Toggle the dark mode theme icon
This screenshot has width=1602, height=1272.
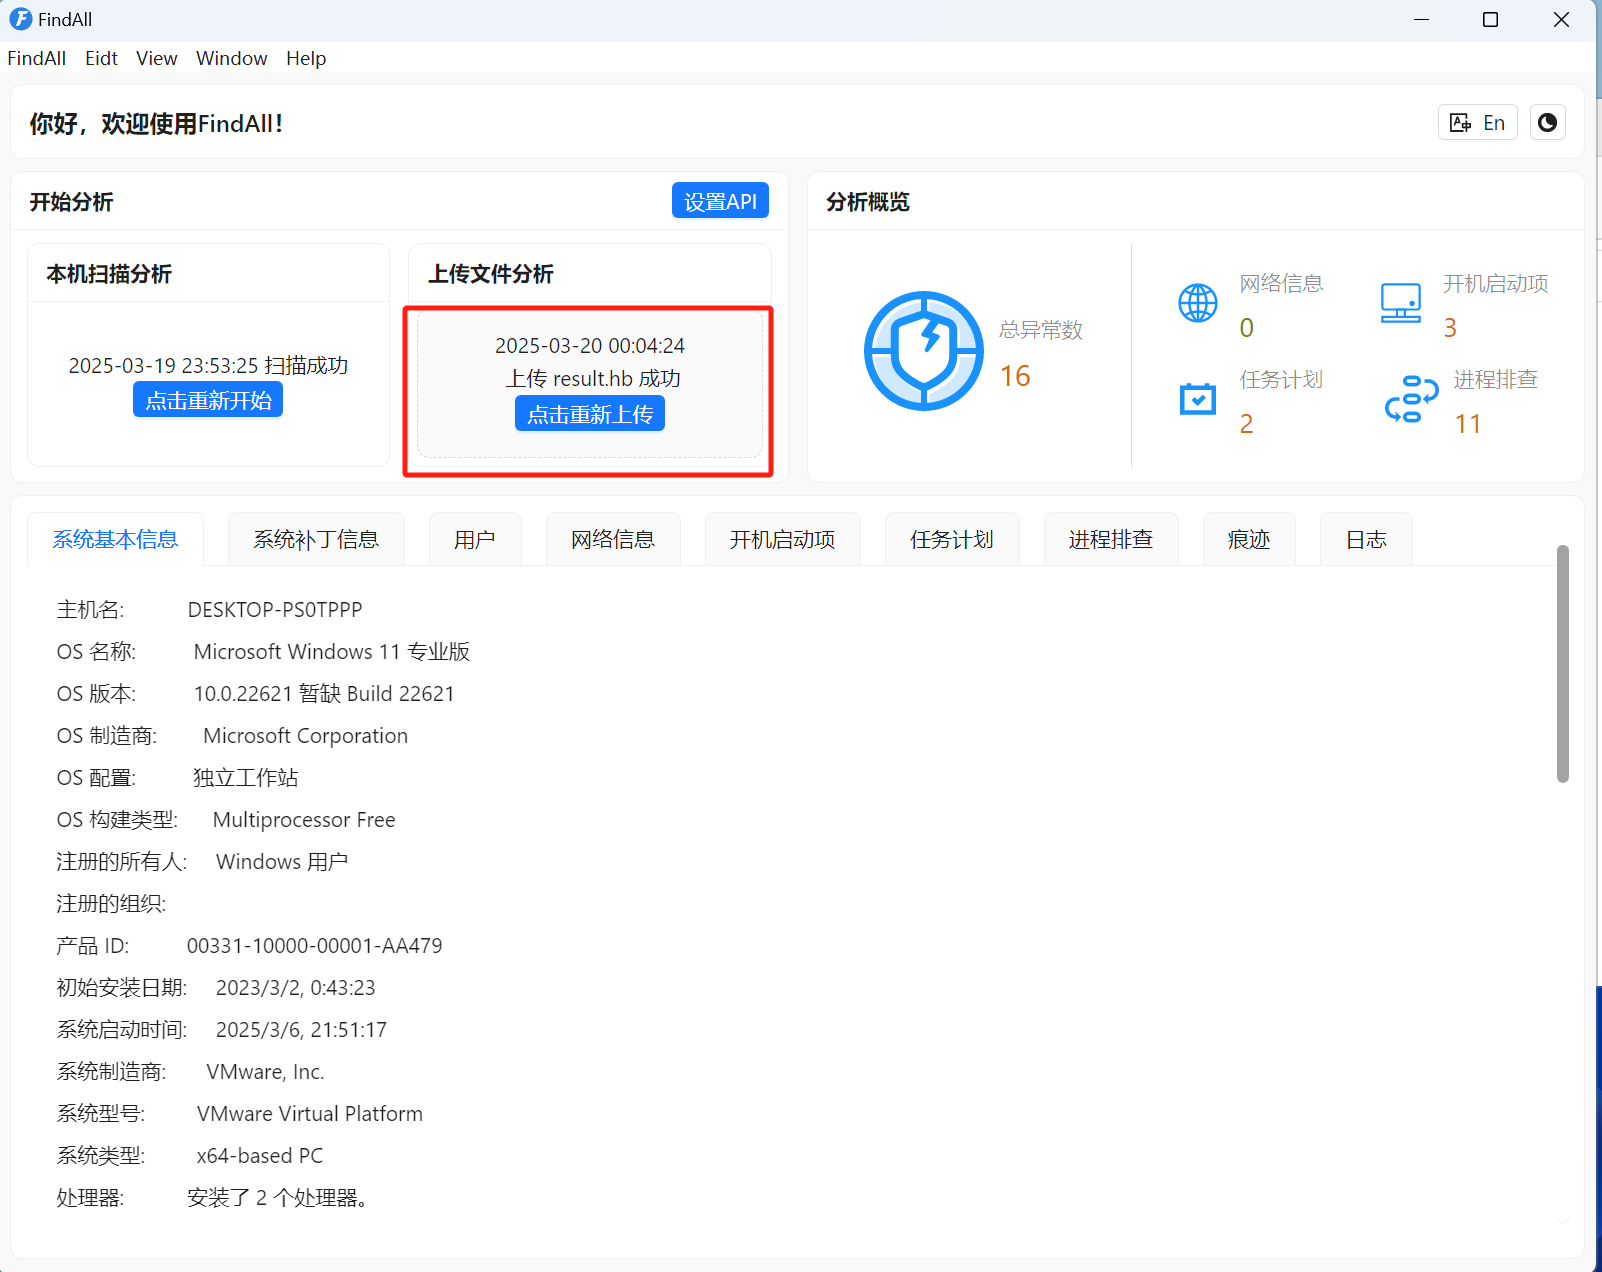coord(1547,123)
